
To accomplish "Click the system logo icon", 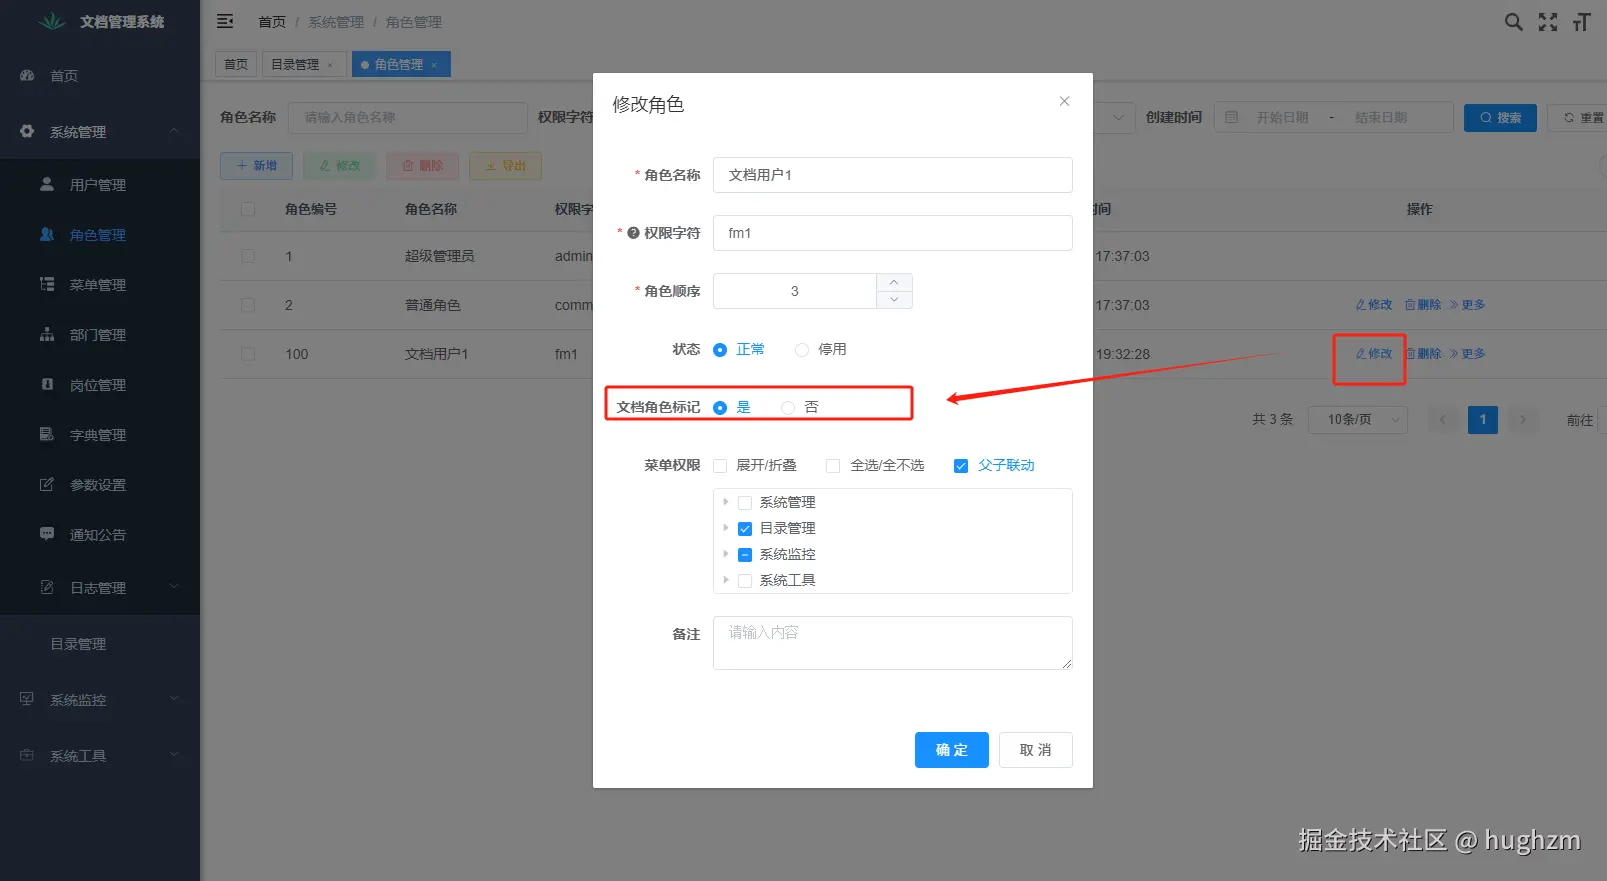I will [x=52, y=21].
